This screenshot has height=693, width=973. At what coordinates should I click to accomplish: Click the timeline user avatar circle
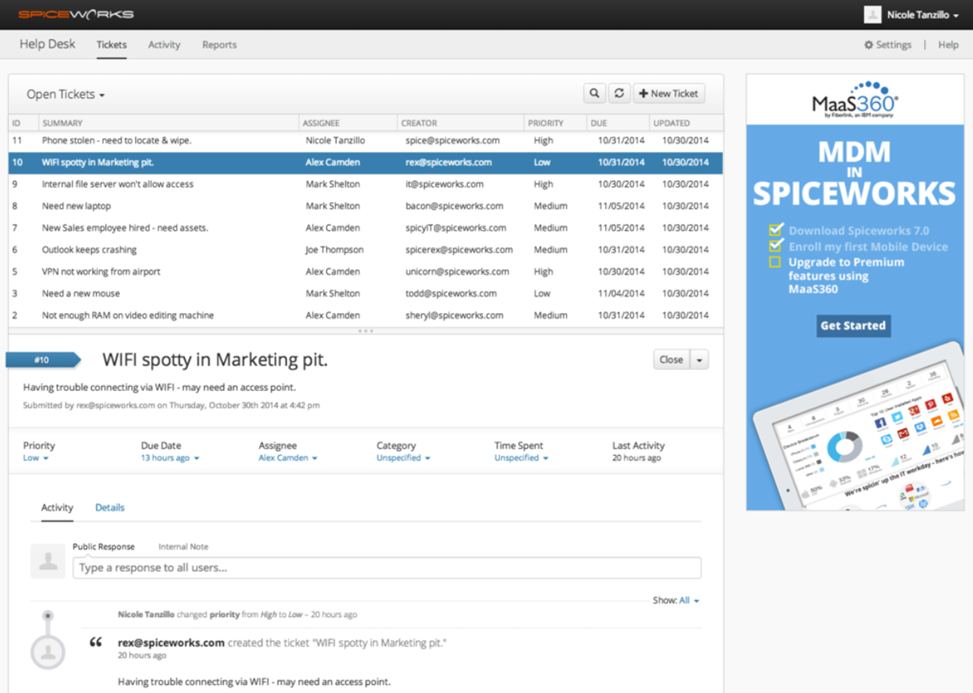click(48, 652)
